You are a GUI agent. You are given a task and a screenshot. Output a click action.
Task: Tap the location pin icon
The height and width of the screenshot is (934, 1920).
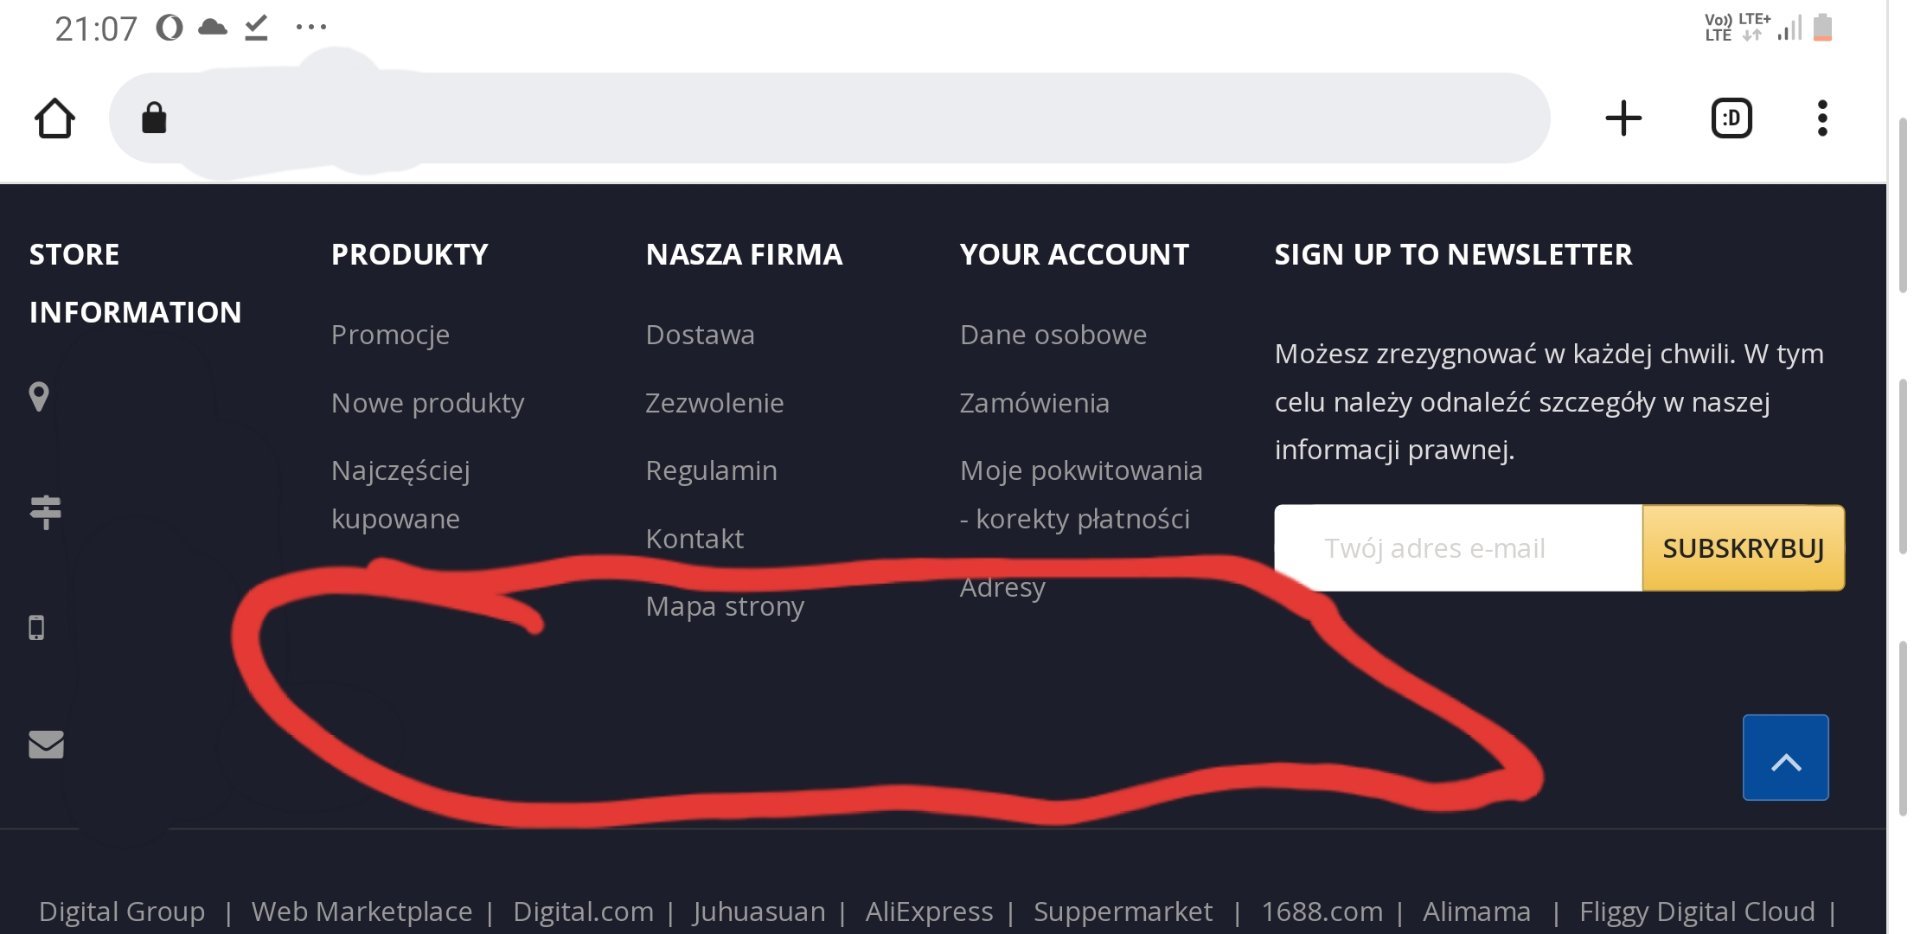39,397
